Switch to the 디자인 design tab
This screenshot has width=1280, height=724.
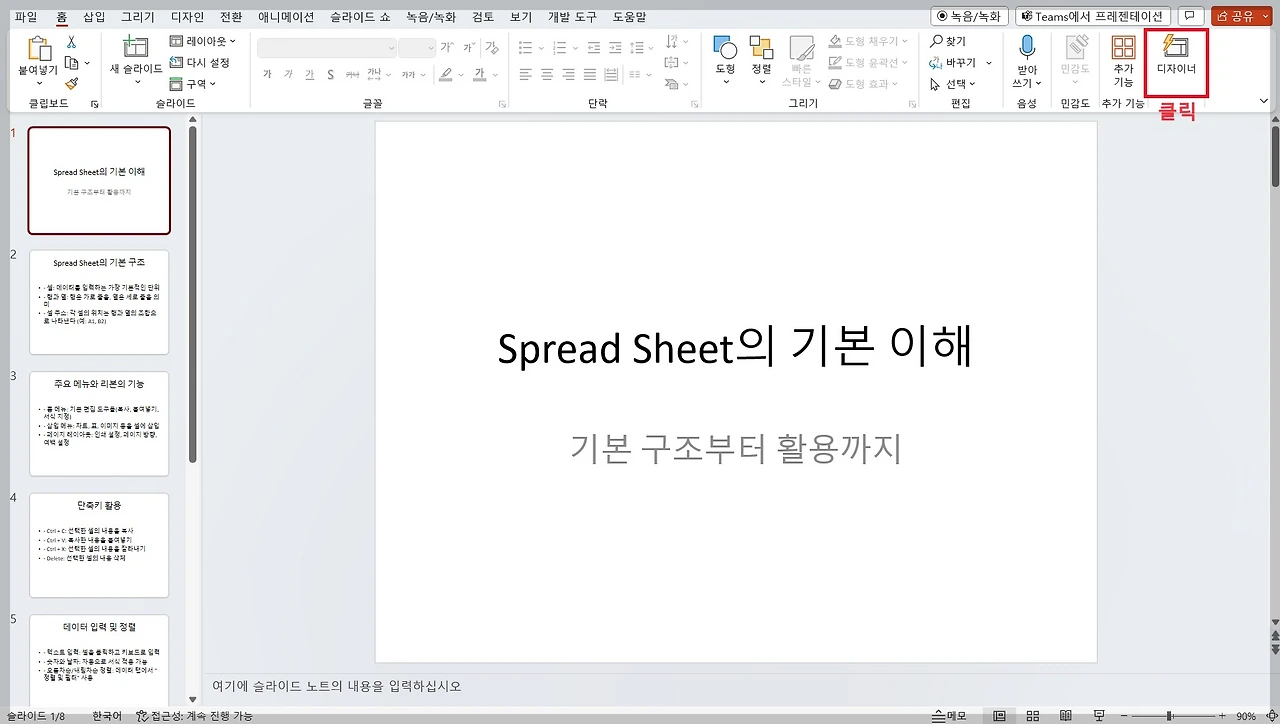click(188, 17)
